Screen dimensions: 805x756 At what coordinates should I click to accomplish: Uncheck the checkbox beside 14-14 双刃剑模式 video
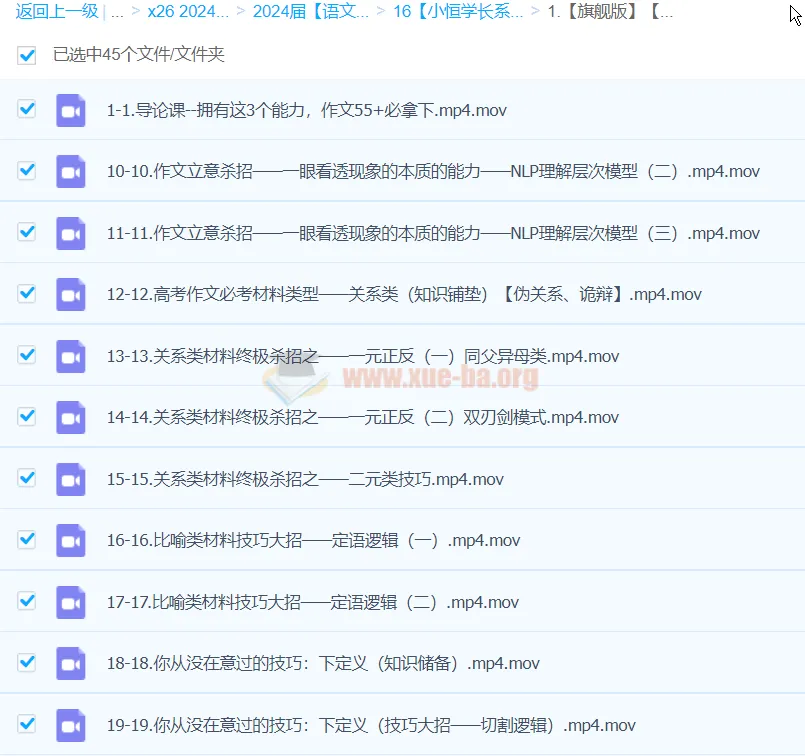[26, 416]
